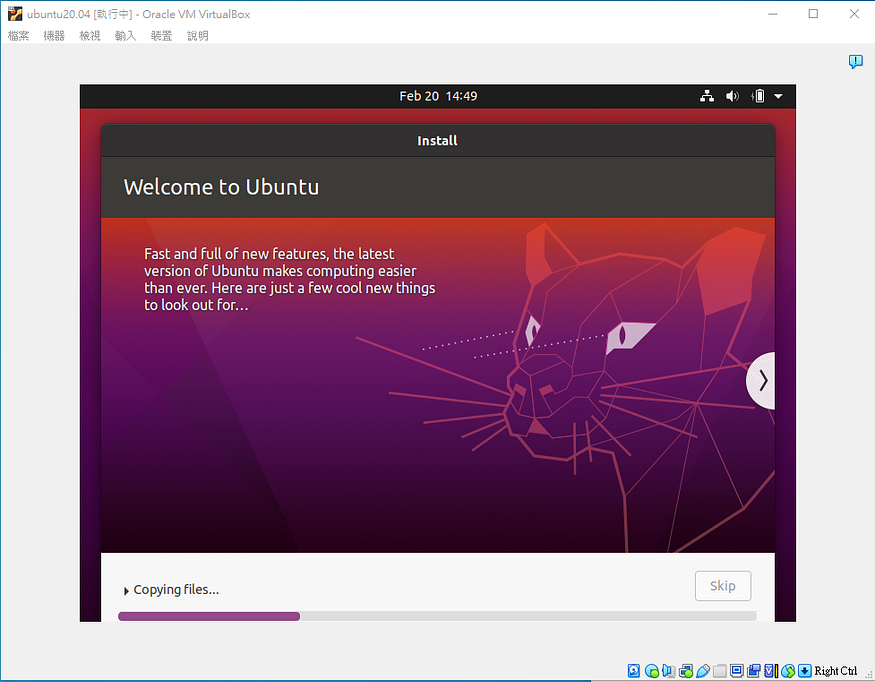Open the audio status icon in VirtualBox status bar
The height and width of the screenshot is (682, 875).
pyautogui.click(x=669, y=670)
